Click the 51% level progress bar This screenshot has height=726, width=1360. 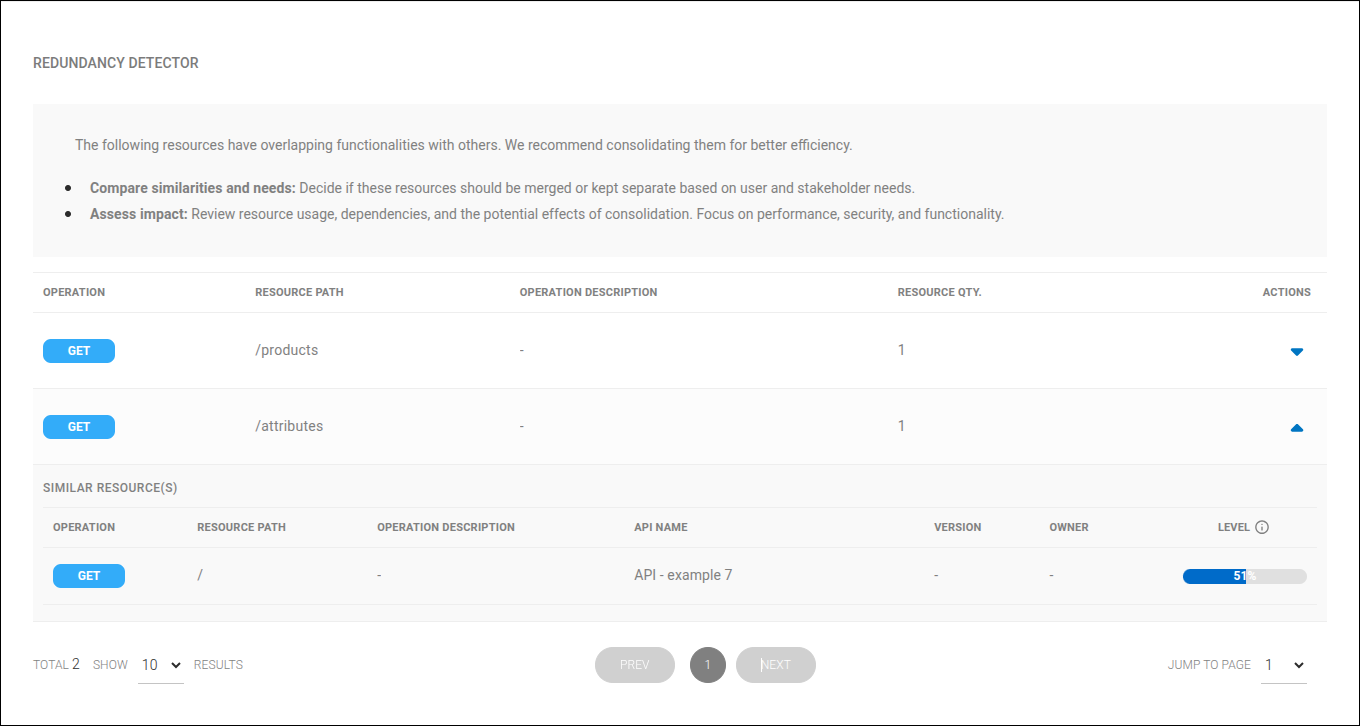[x=1244, y=575]
